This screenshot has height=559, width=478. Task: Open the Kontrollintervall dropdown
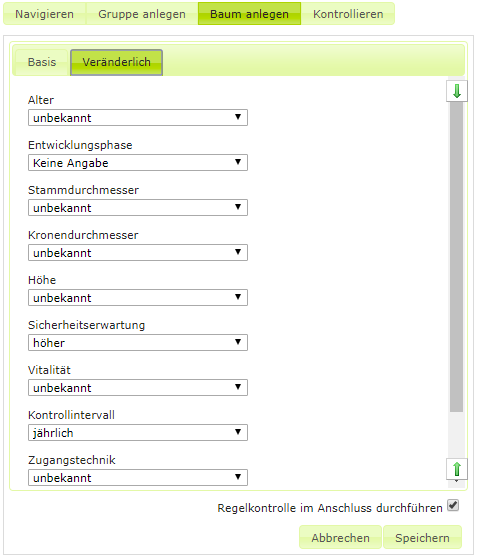point(138,432)
